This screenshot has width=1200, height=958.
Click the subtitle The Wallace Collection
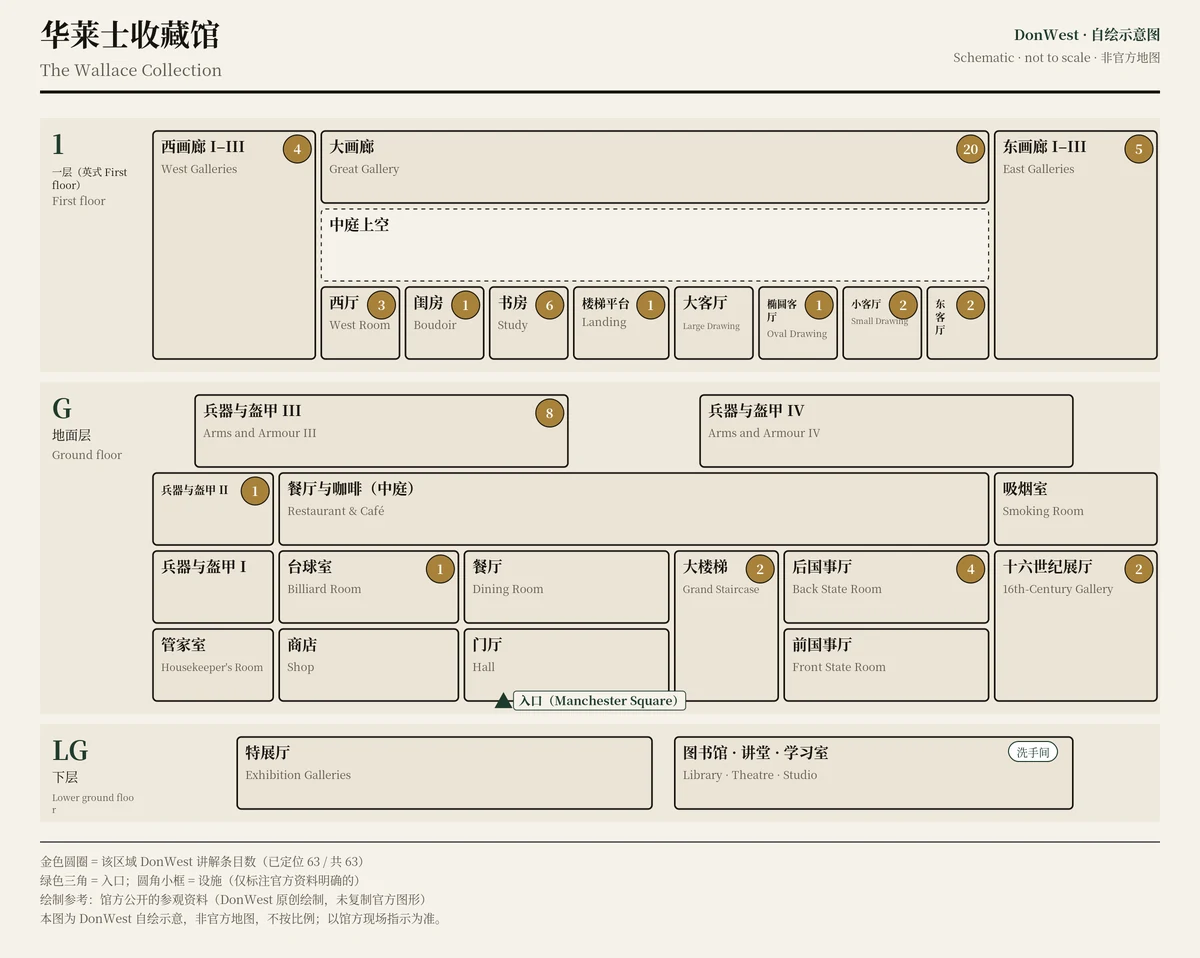pyautogui.click(x=131, y=70)
